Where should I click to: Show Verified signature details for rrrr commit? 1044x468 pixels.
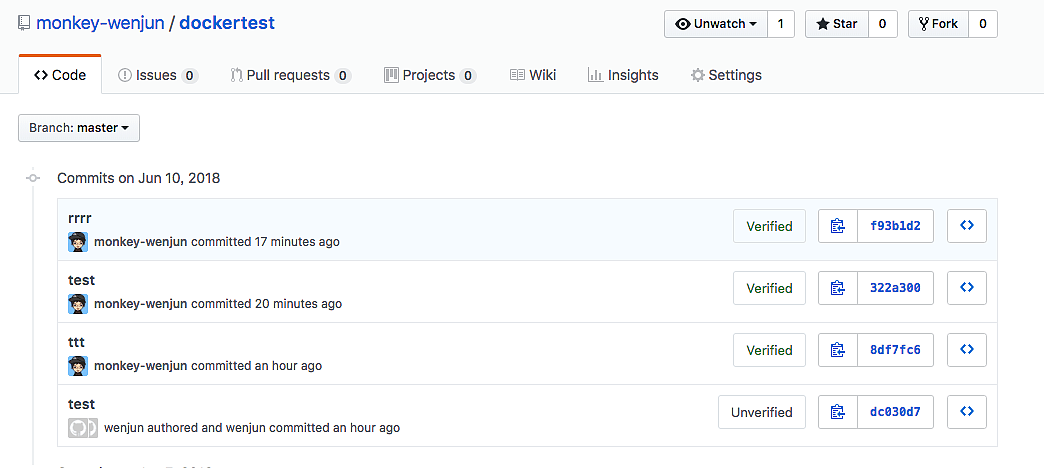click(x=769, y=226)
